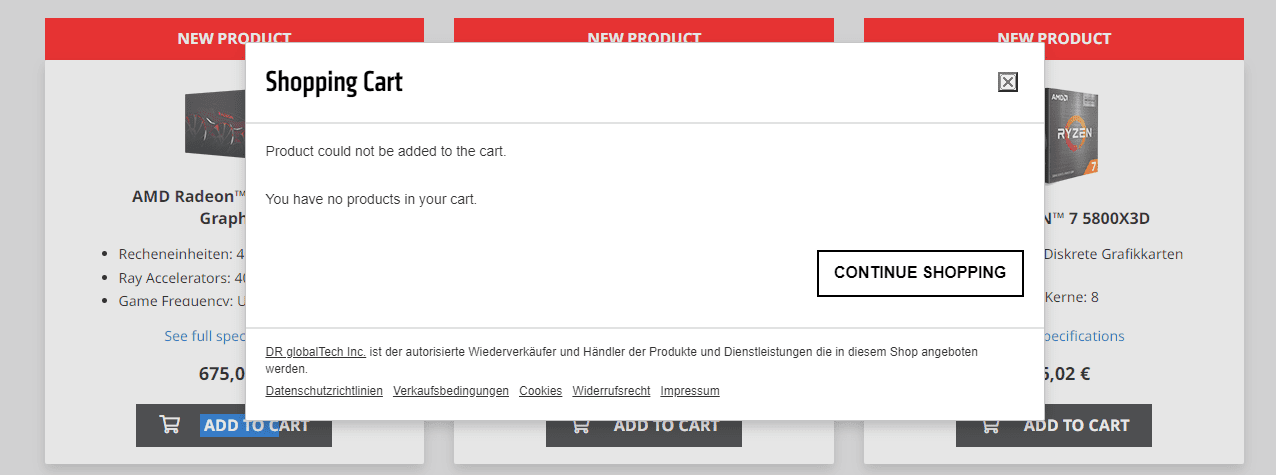Click the highlighted Add to Cart text for Radeon
Viewport: 1276px width, 475px height.
(256, 425)
